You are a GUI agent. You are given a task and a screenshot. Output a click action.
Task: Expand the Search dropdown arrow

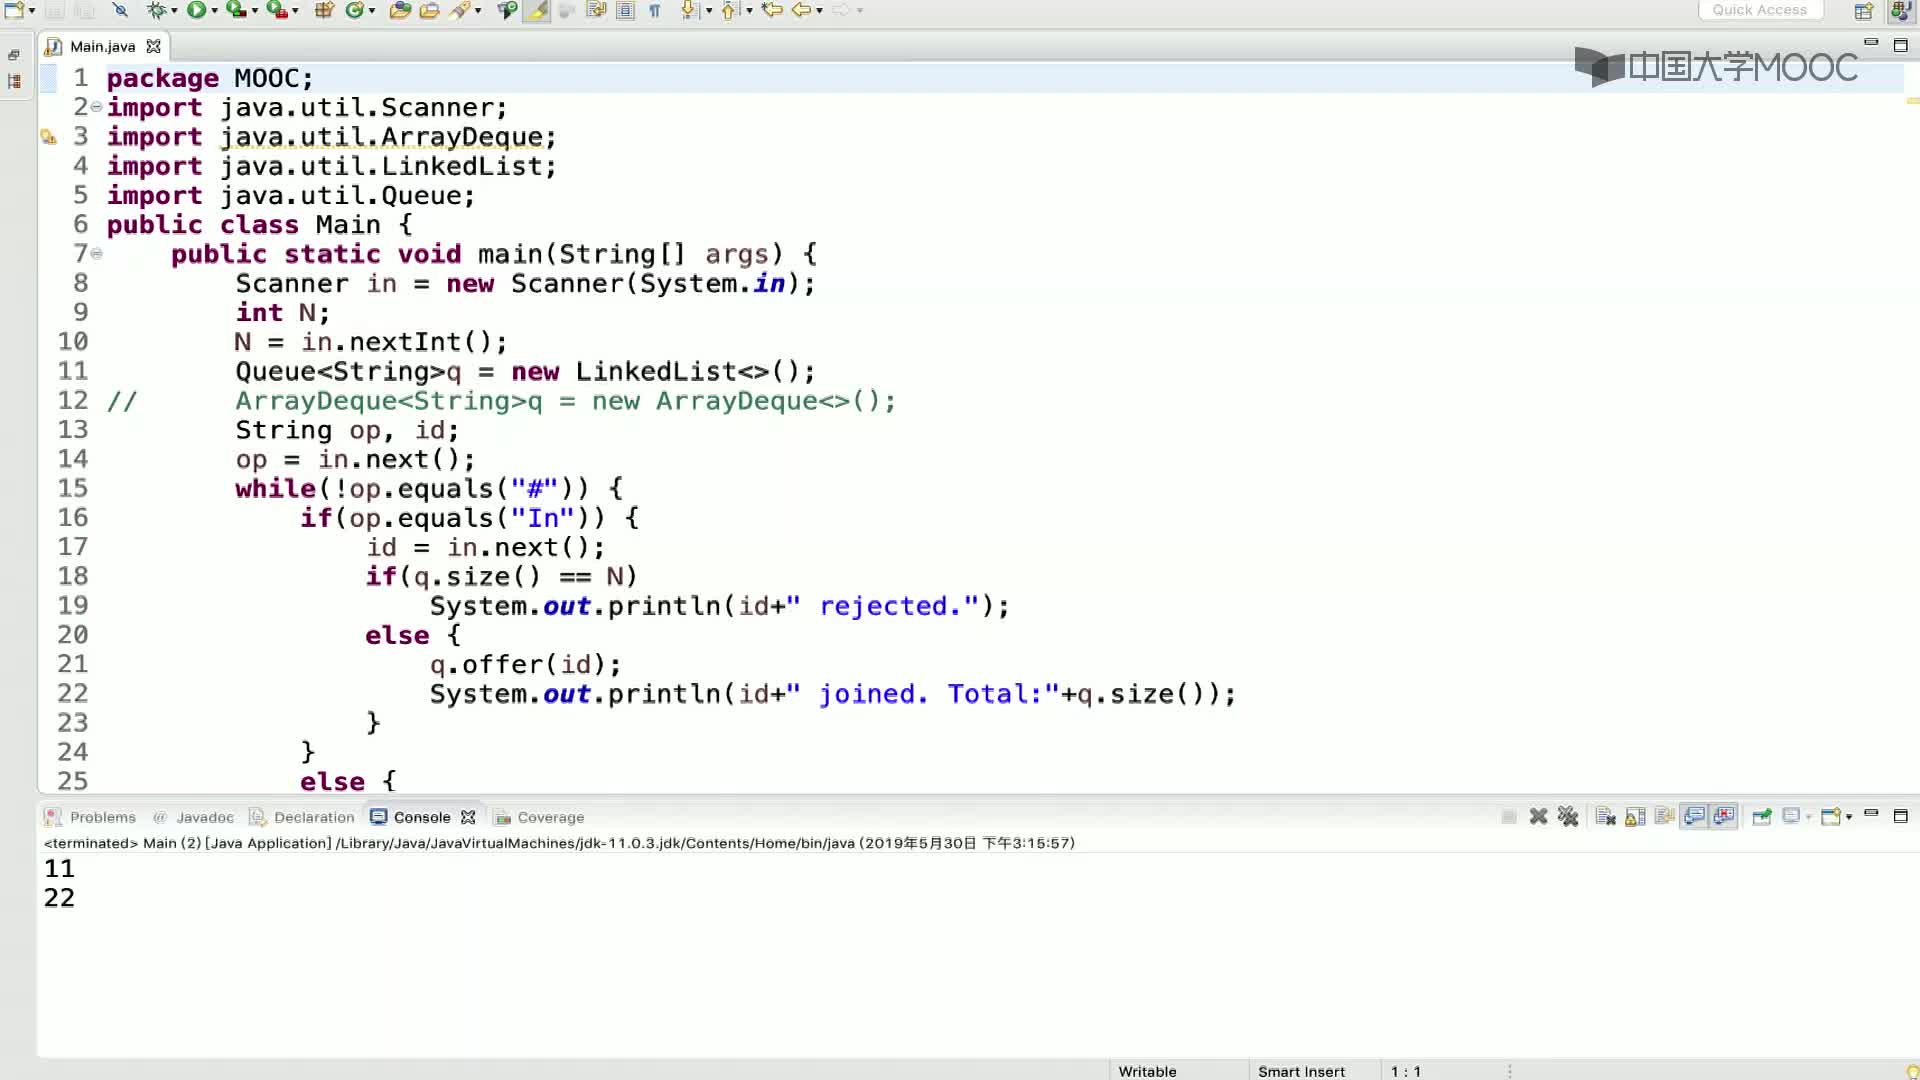pyautogui.click(x=478, y=10)
